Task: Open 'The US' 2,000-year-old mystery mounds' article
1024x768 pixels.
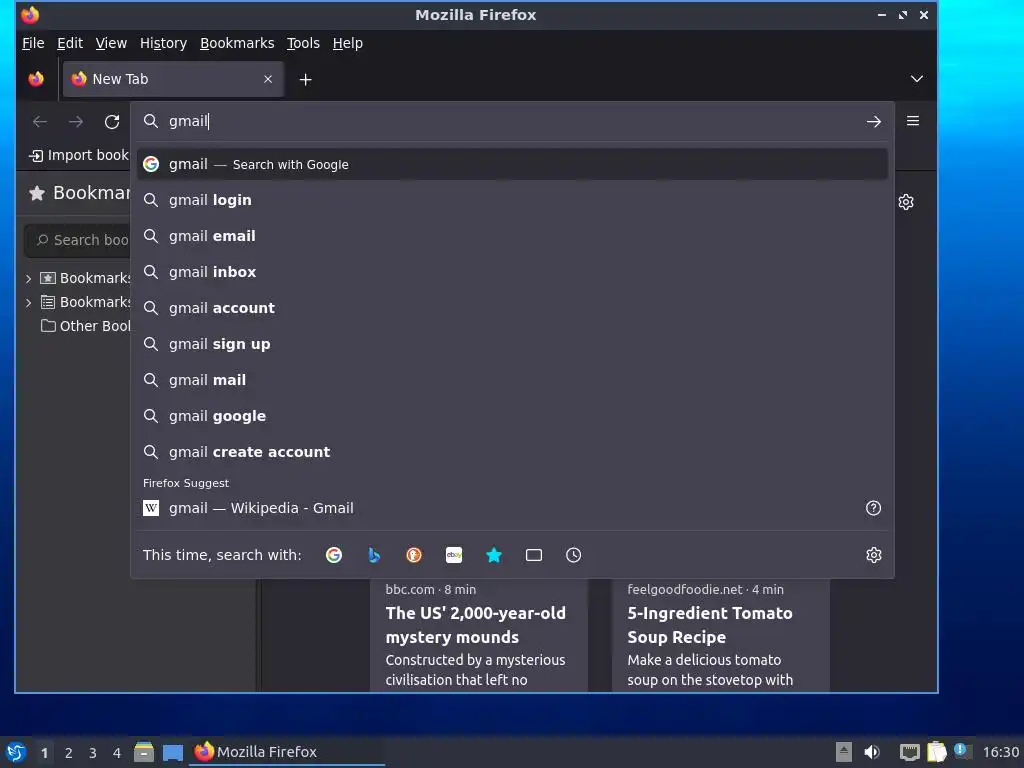Action: coord(475,625)
